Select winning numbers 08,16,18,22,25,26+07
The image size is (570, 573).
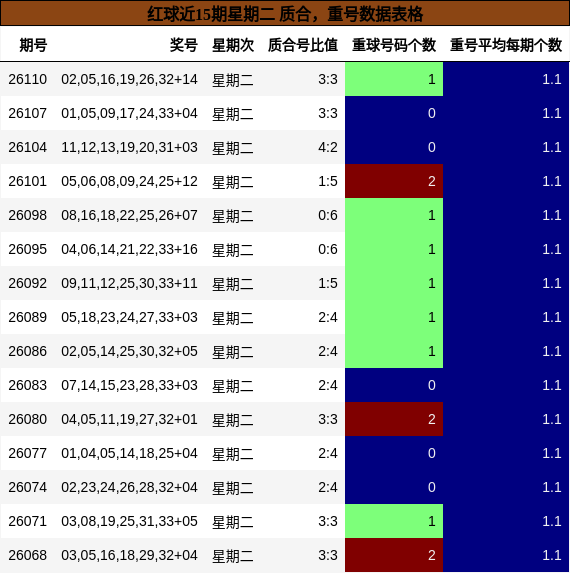tap(129, 215)
